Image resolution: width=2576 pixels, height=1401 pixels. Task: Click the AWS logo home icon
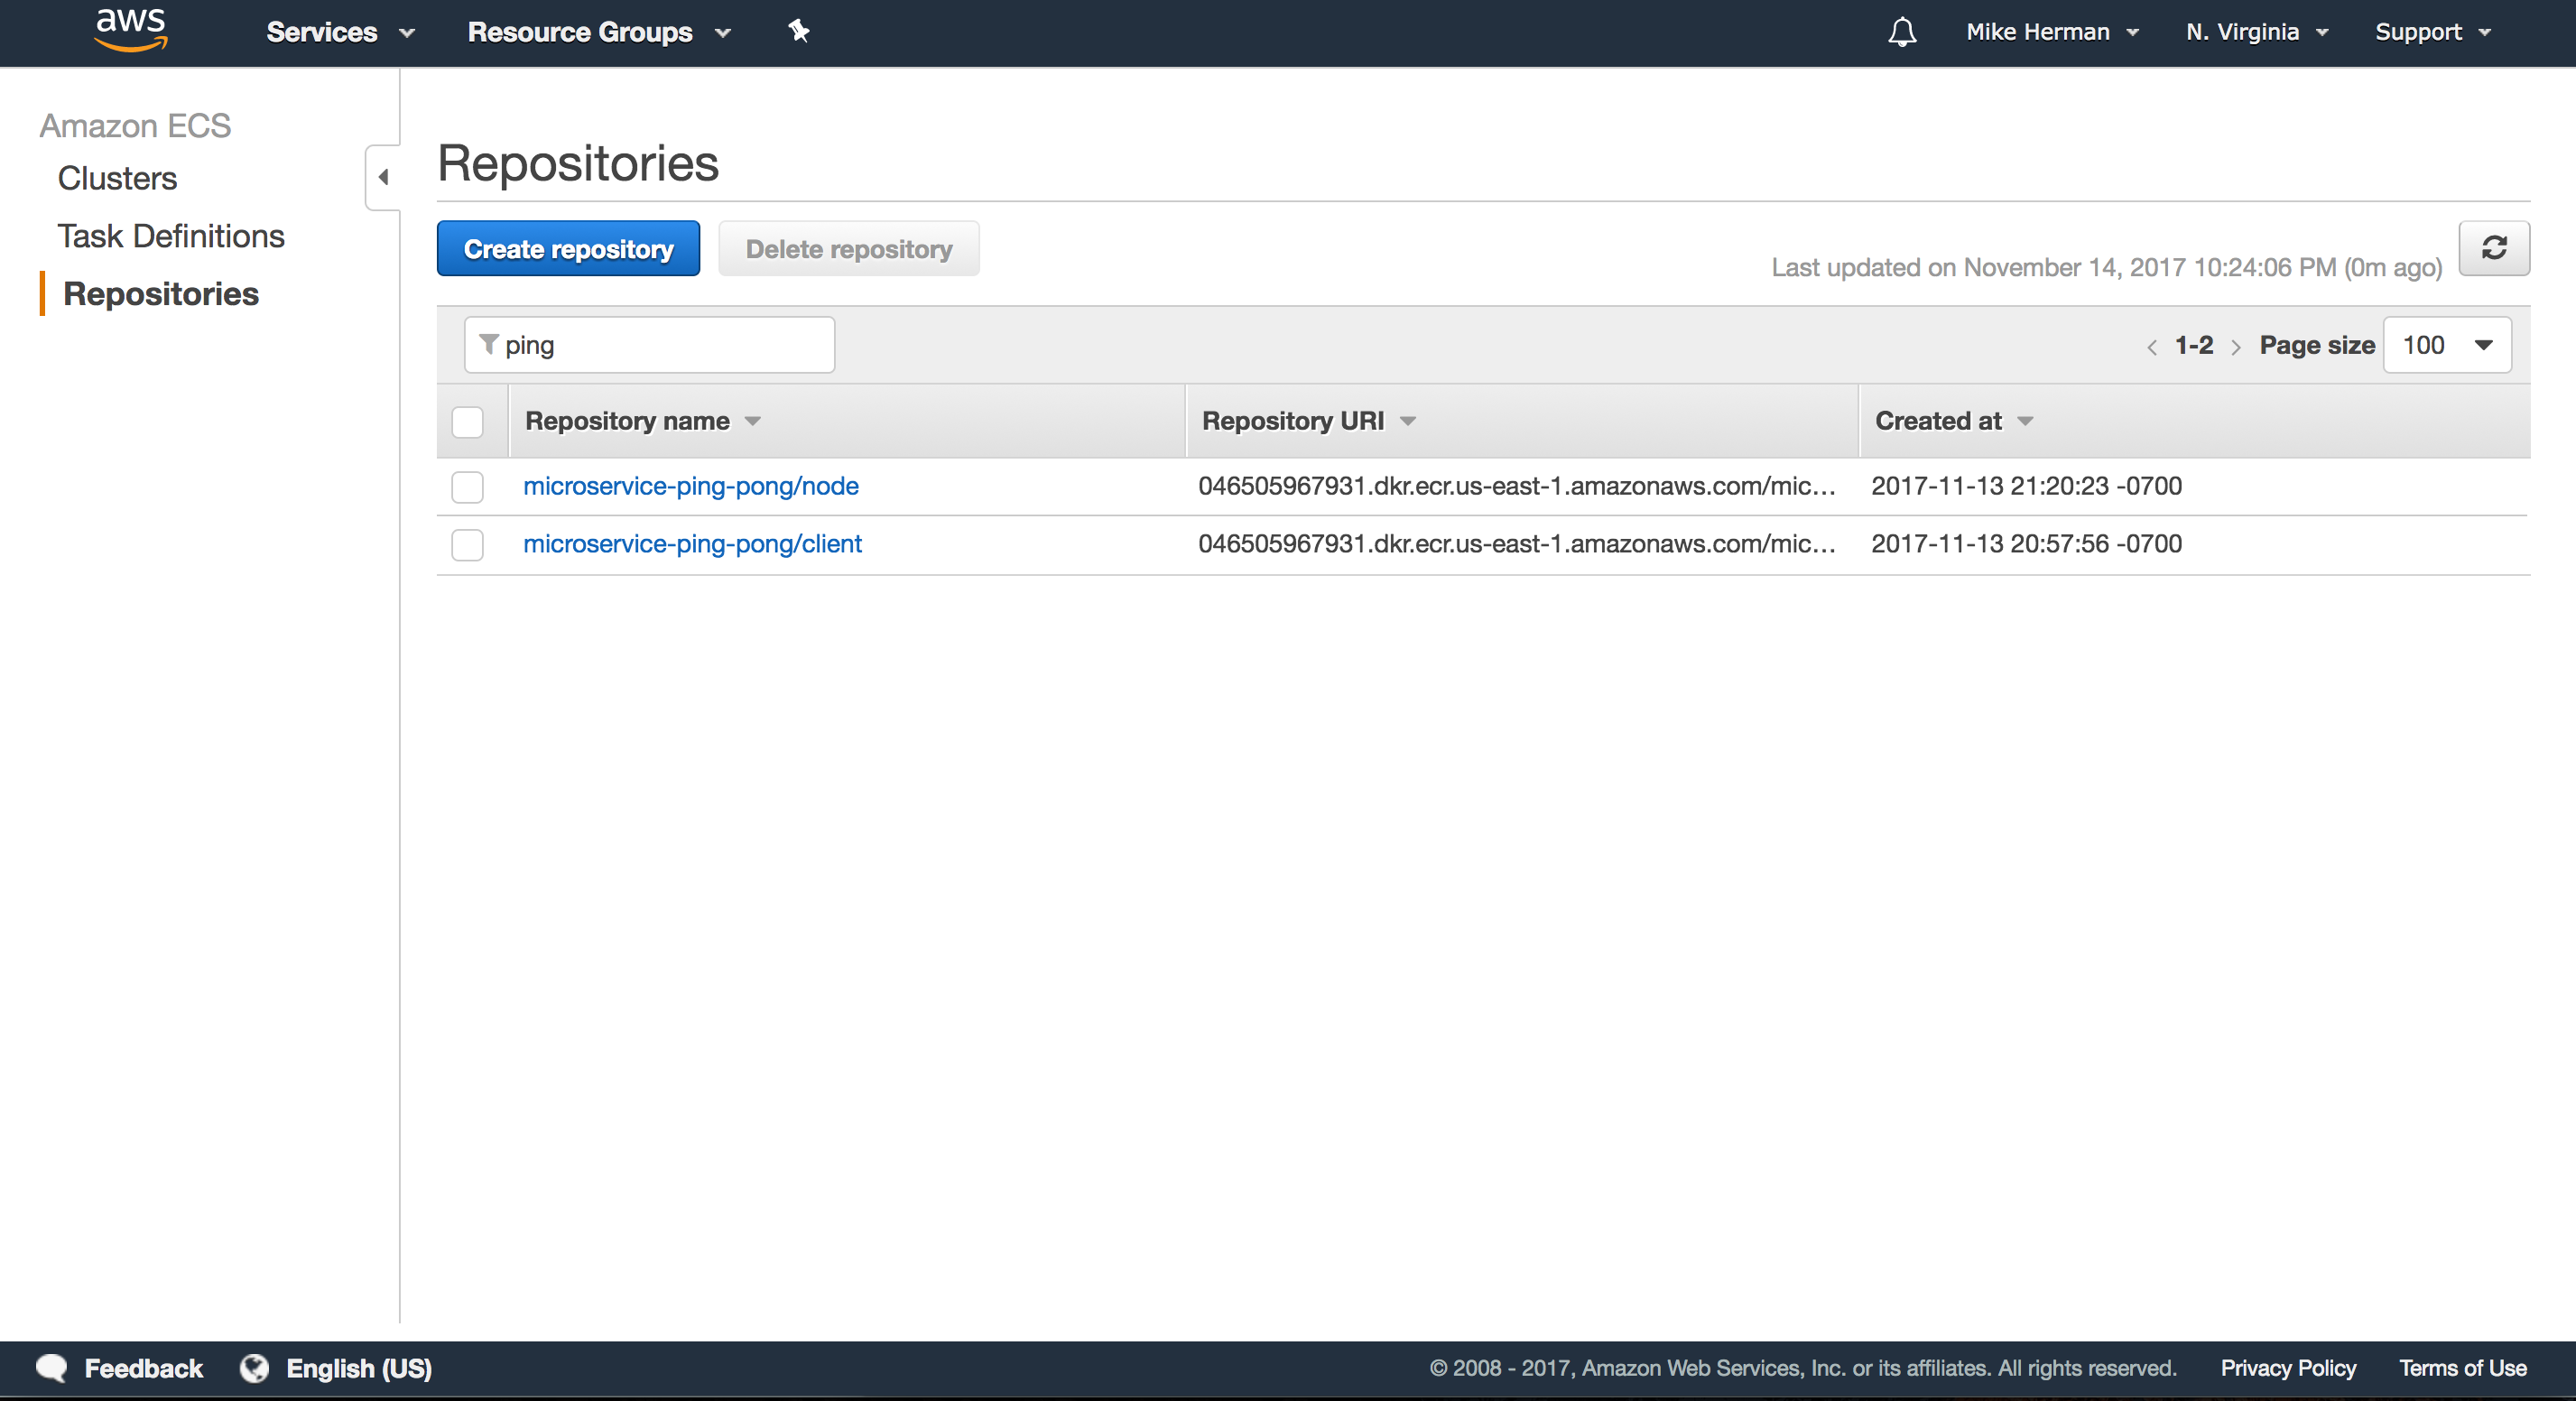coord(131,30)
